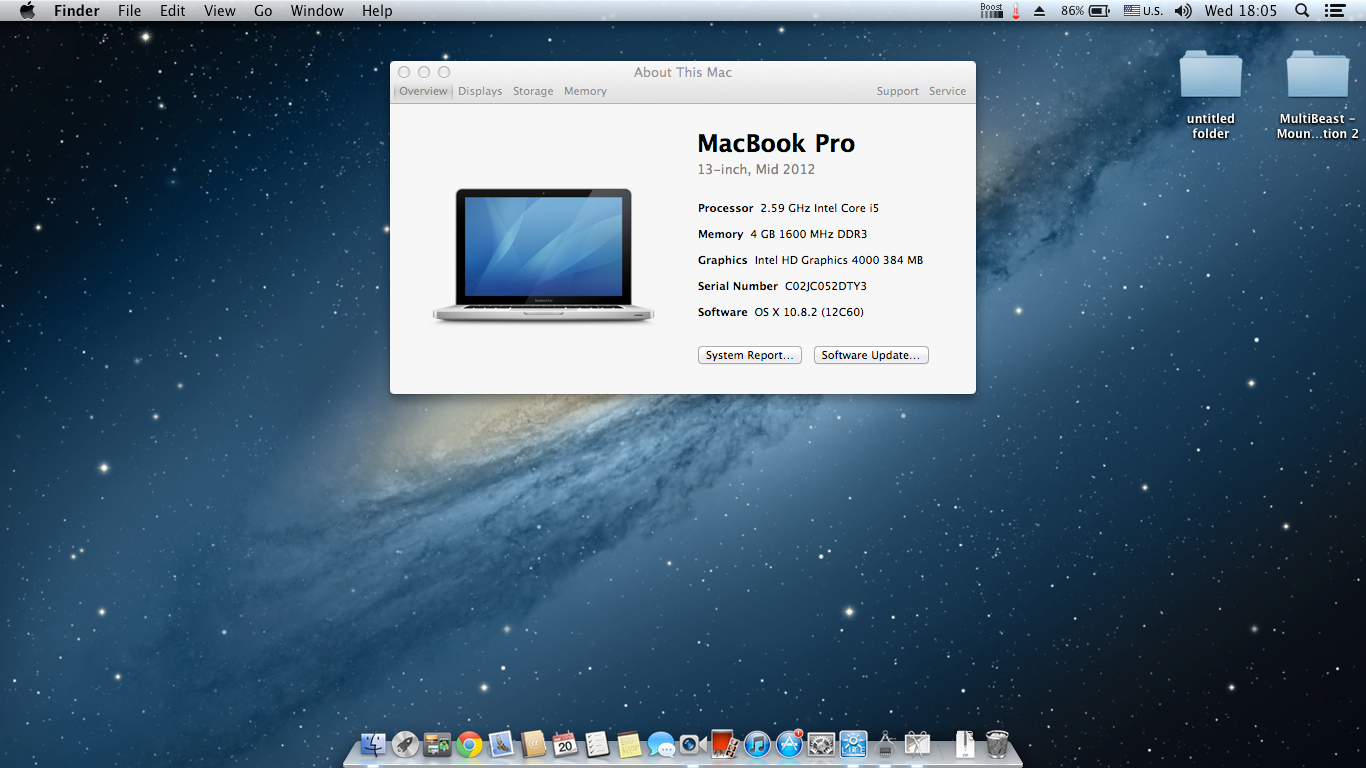1366x768 pixels.
Task: Open Finder from the Dock
Action: click(x=373, y=744)
